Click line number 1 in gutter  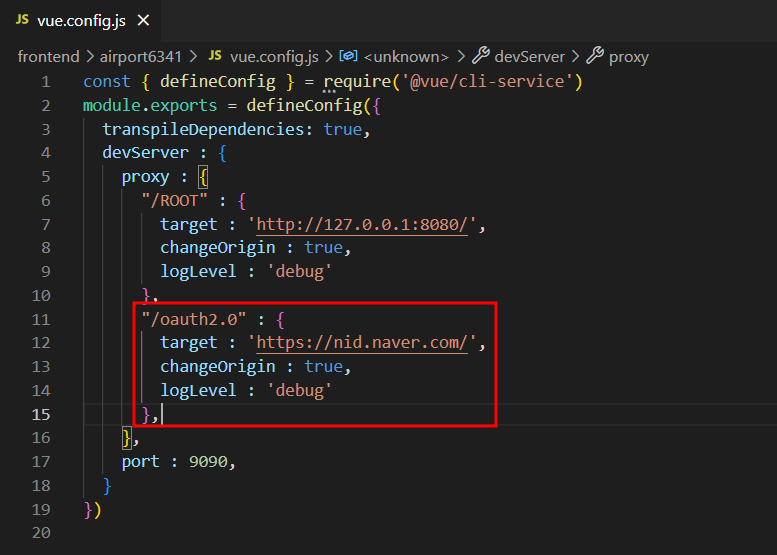coord(46,82)
